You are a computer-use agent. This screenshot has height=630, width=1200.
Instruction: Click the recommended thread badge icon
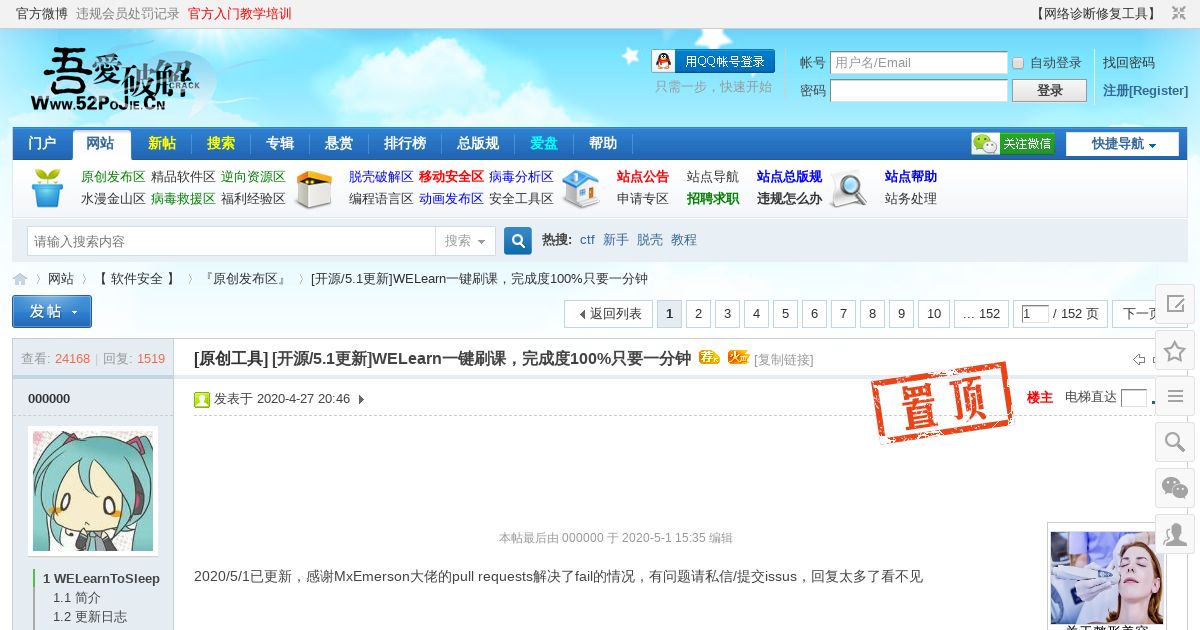pyautogui.click(x=709, y=357)
